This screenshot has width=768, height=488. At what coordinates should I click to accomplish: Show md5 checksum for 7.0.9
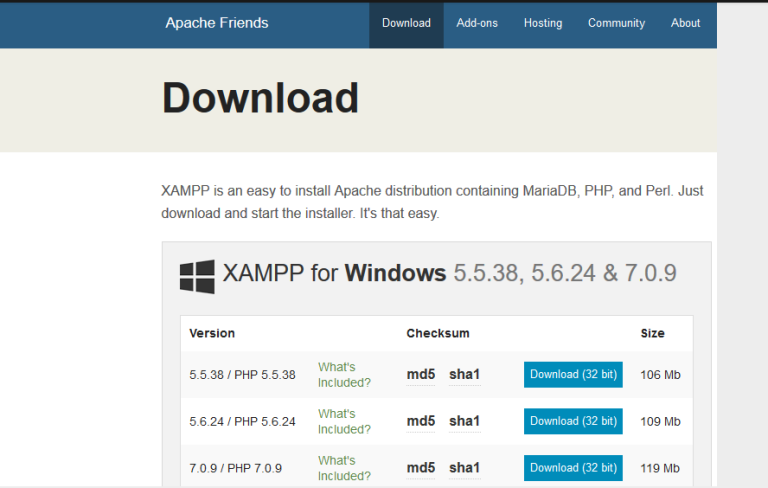(421, 467)
